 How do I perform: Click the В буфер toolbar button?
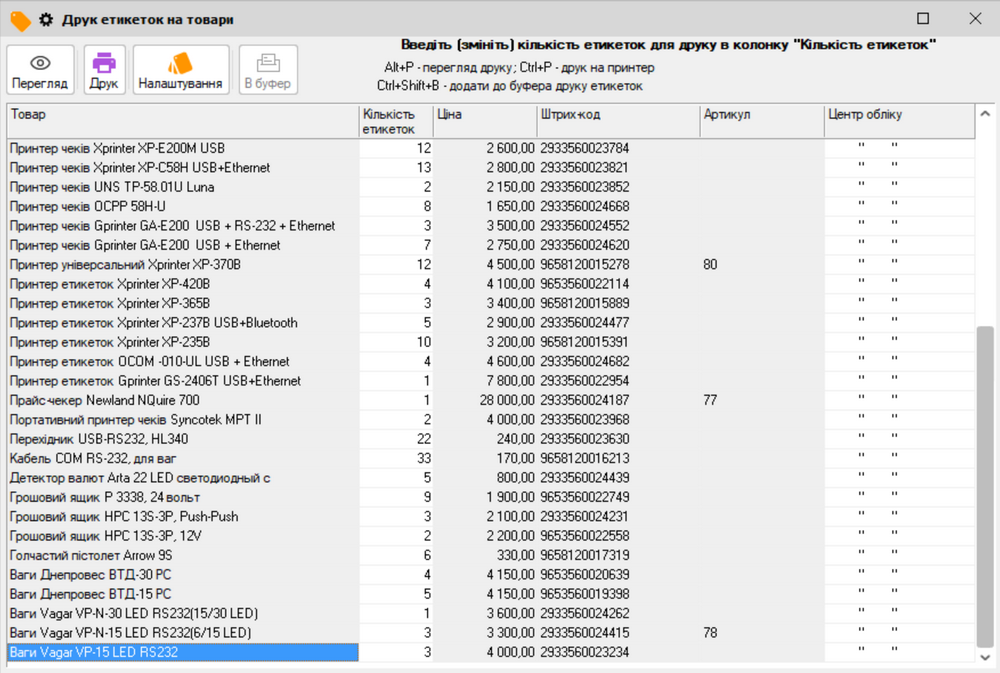pyautogui.click(x=267, y=71)
